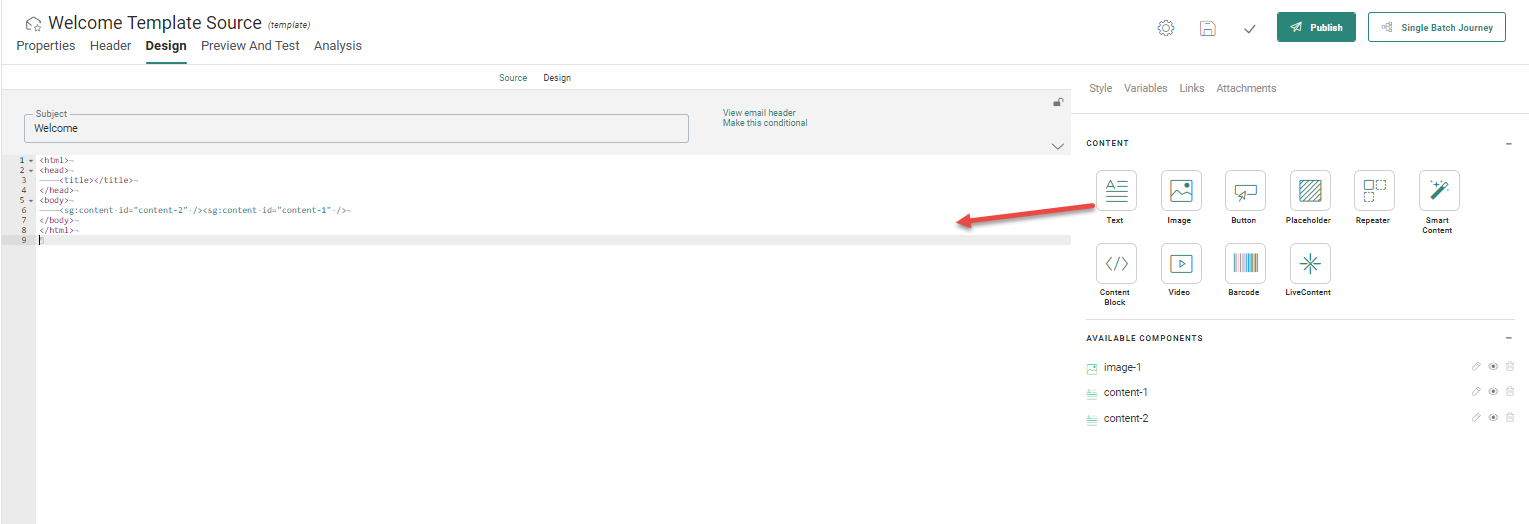
Task: Click the Publish button
Action: (1316, 27)
